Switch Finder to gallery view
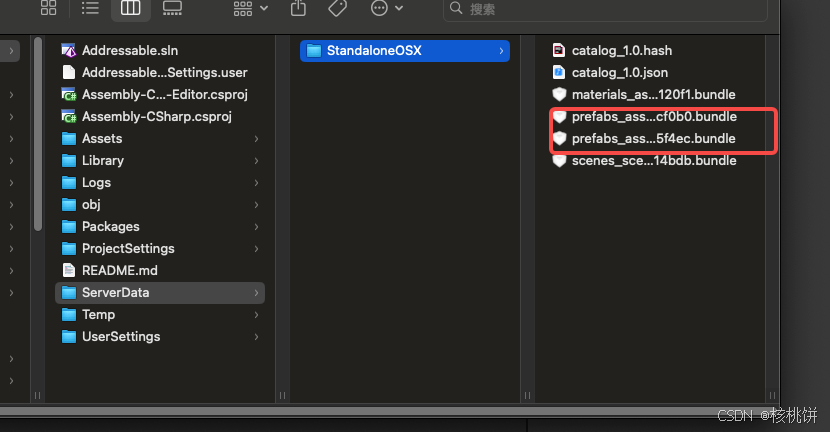 (x=172, y=8)
